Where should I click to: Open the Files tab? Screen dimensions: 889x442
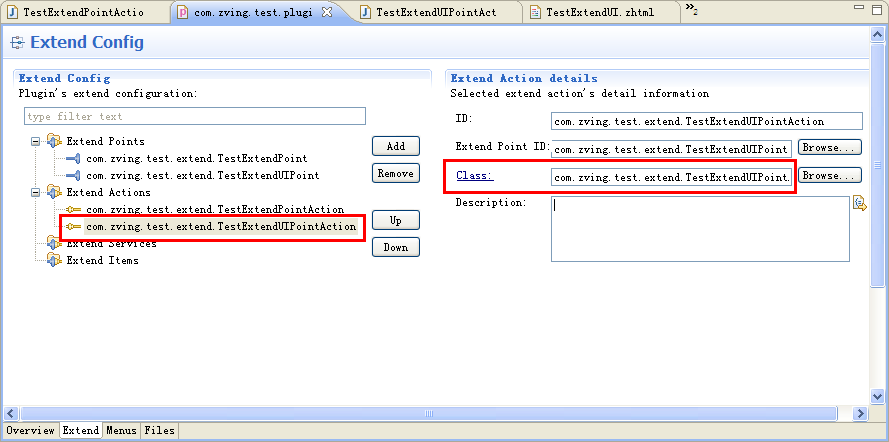pyautogui.click(x=158, y=431)
